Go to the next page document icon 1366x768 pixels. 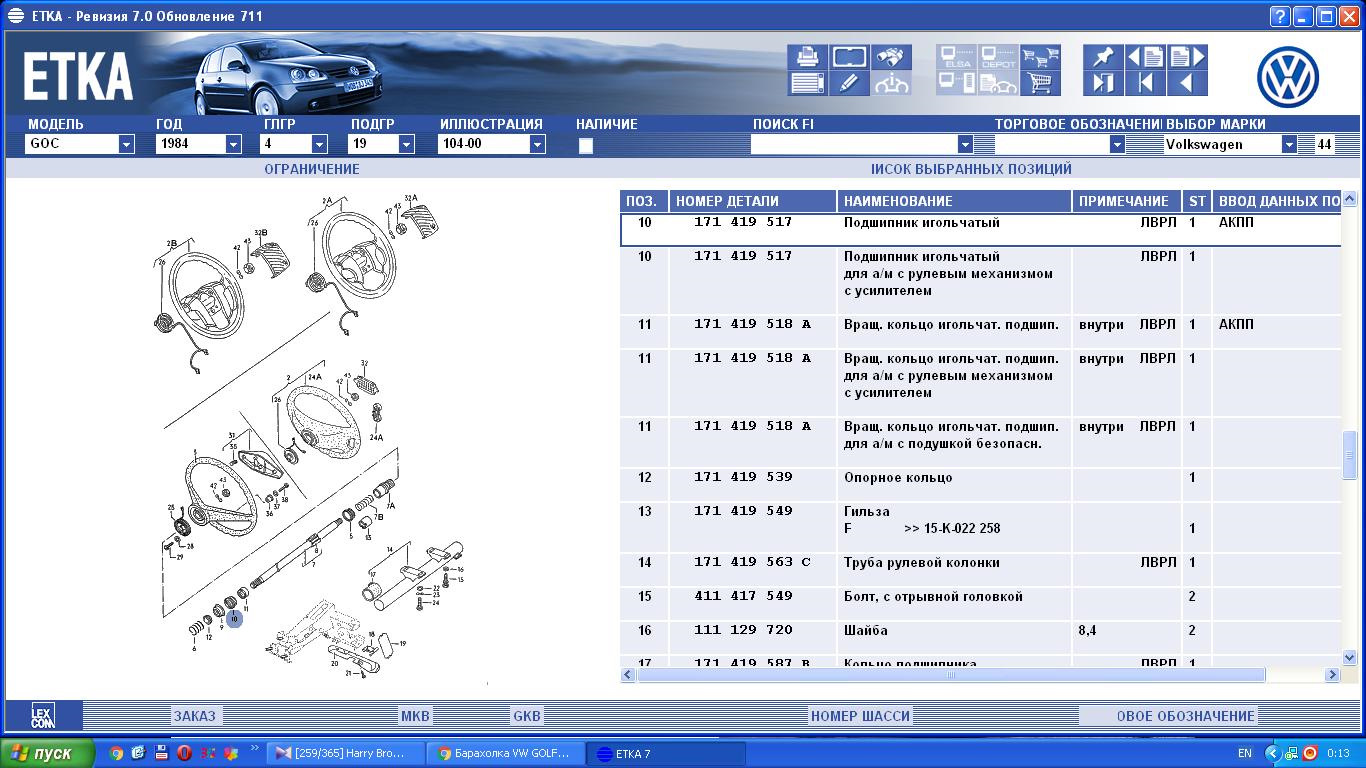point(1187,57)
